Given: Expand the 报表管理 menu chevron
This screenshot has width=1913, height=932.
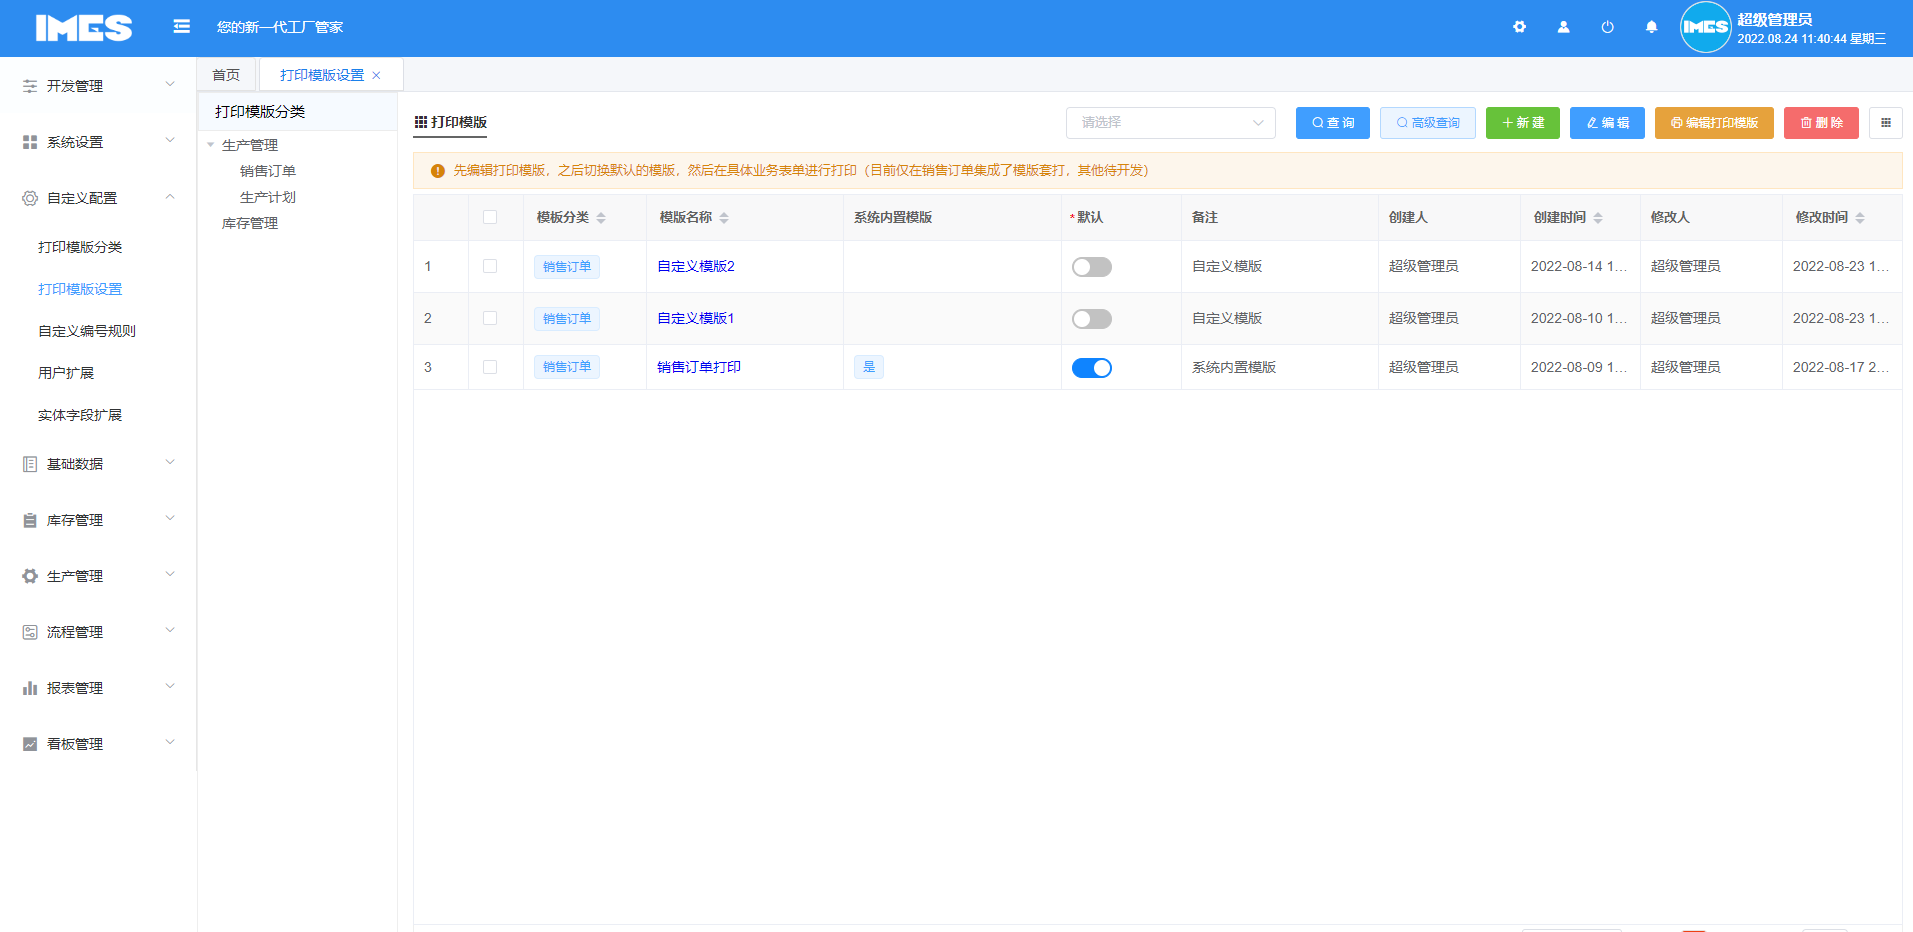Looking at the screenshot, I should pyautogui.click(x=170, y=687).
